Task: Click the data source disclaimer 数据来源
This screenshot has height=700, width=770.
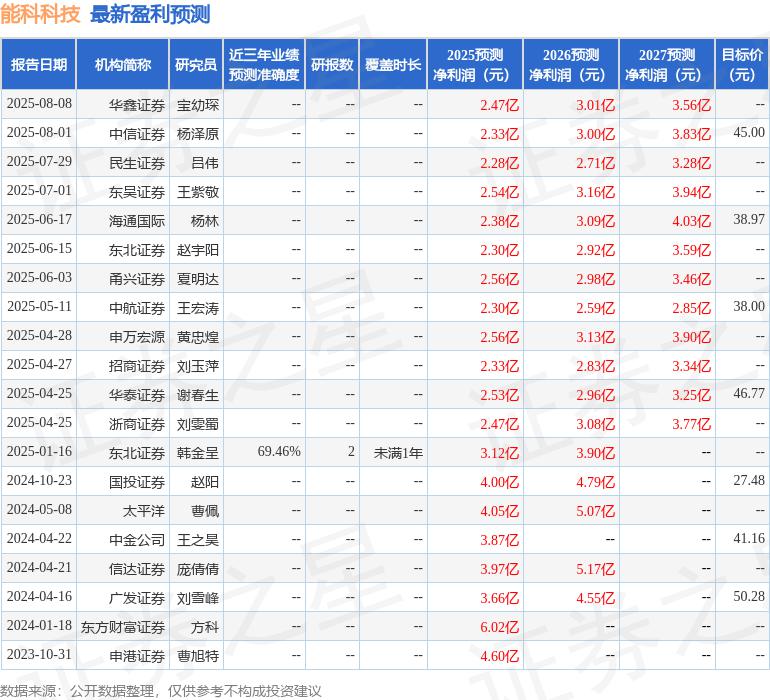Action: coord(161,691)
